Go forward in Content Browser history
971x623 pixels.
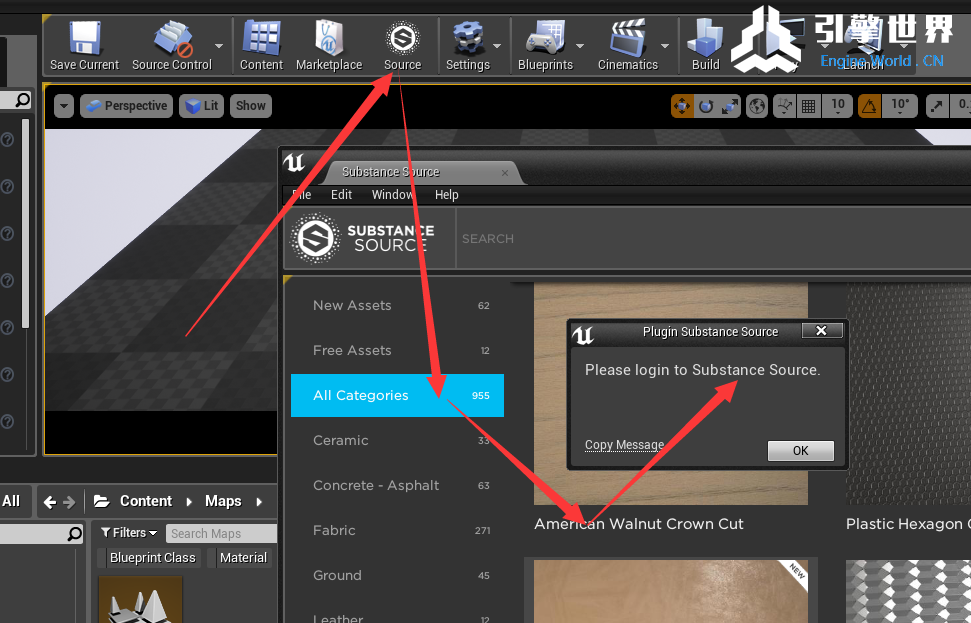(x=69, y=502)
